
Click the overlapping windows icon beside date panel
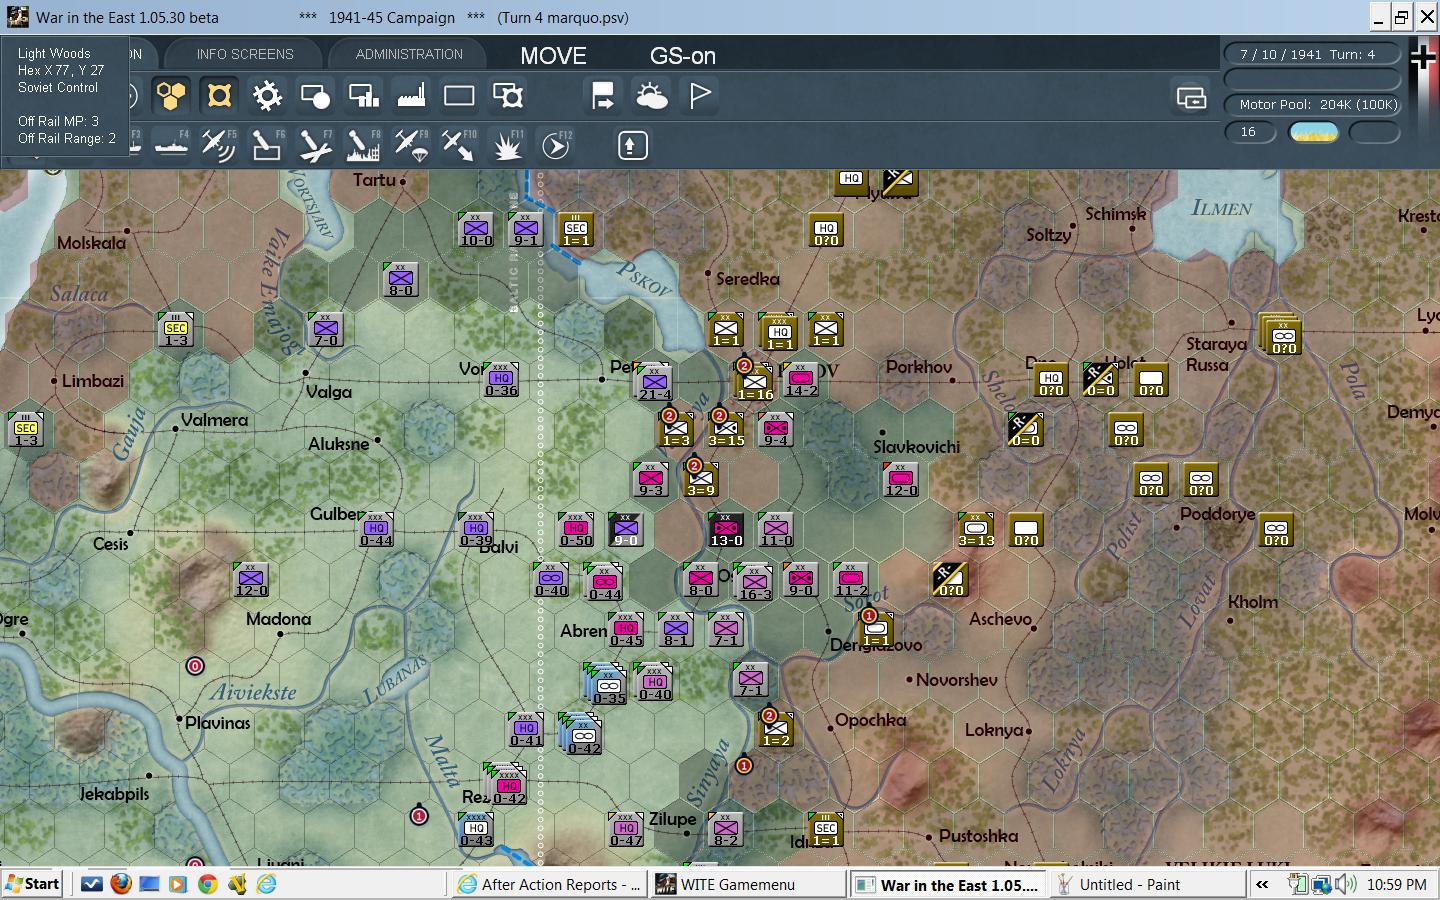click(1191, 98)
